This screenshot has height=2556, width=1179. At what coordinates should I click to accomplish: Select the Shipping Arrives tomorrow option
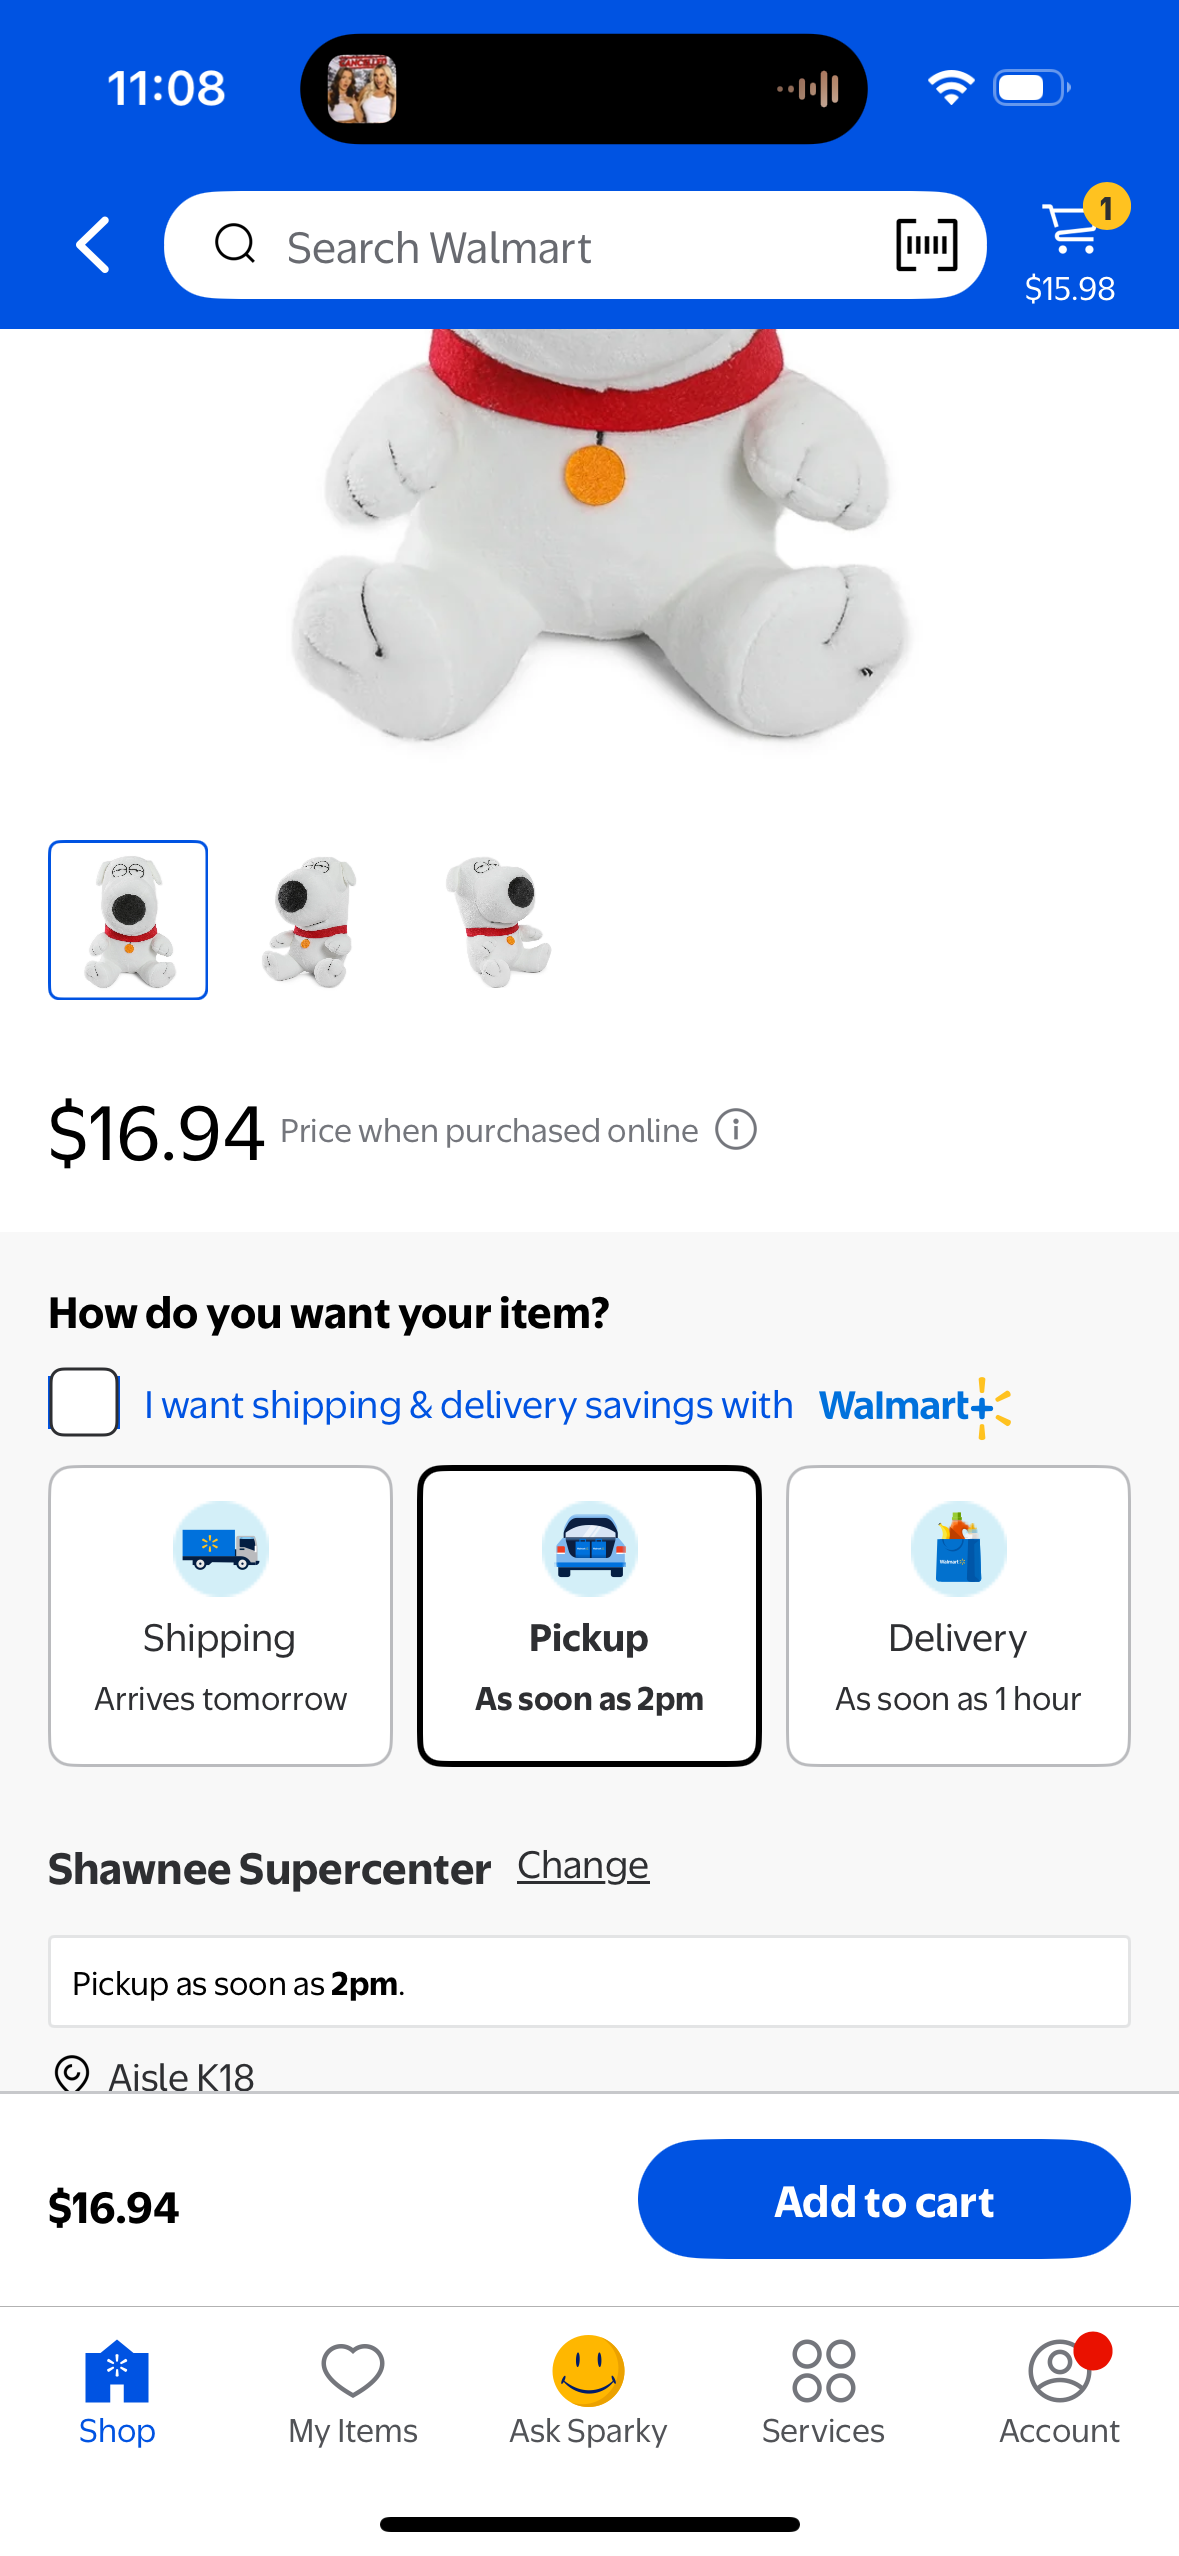pos(220,1615)
